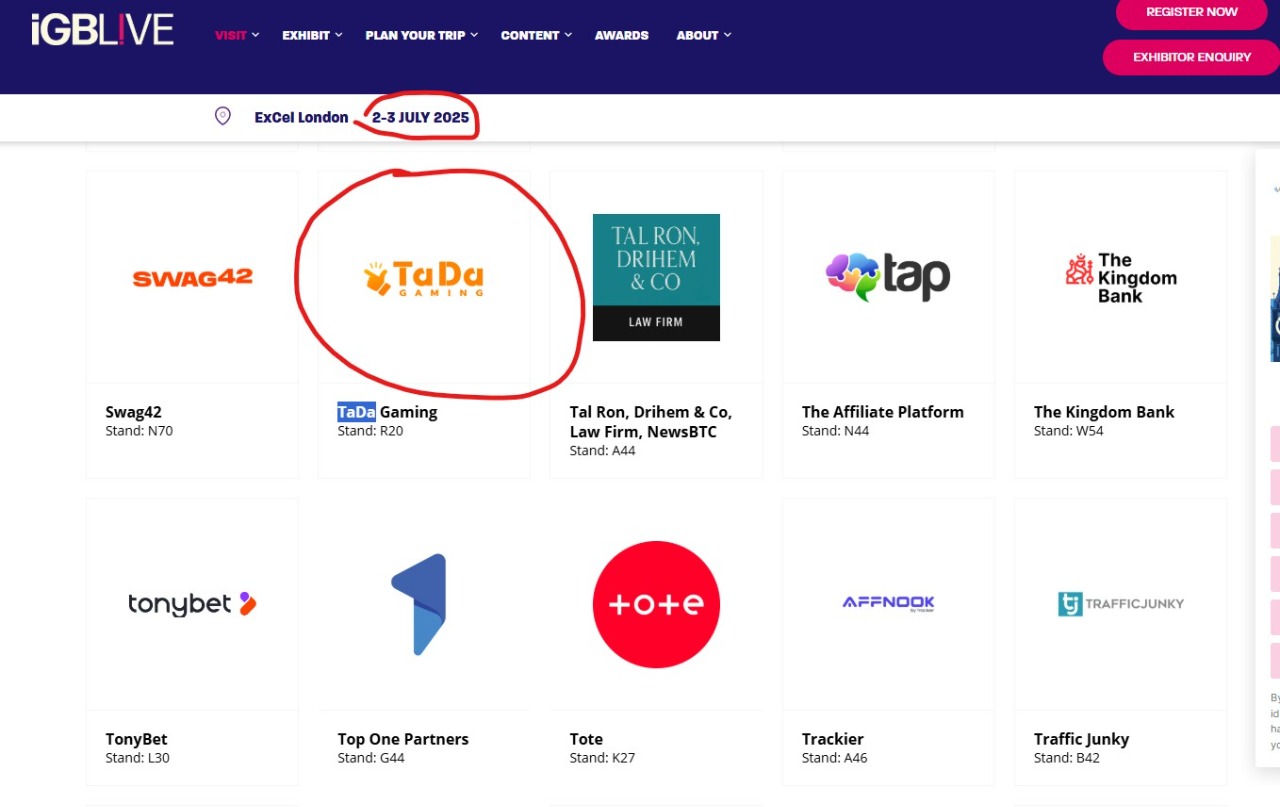This screenshot has width=1280, height=807.
Task: Open the Swag42 exhibitor logo
Action: [x=192, y=277]
